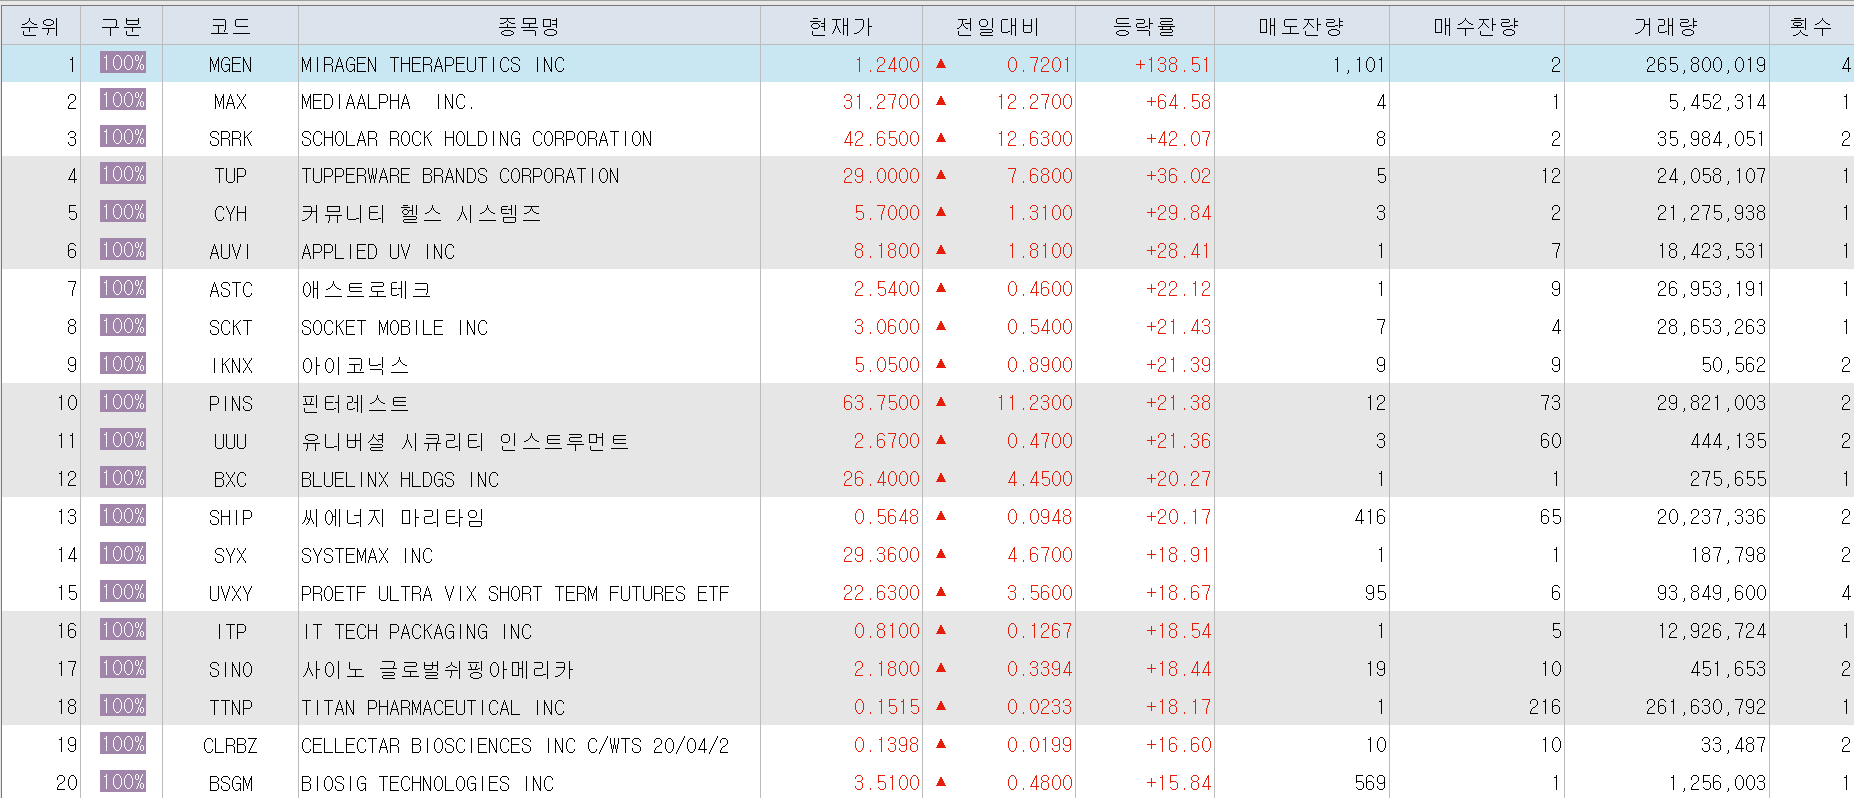Image resolution: width=1854 pixels, height=798 pixels.
Task: Select the 100% badge in the PINS row
Action: [x=123, y=402]
